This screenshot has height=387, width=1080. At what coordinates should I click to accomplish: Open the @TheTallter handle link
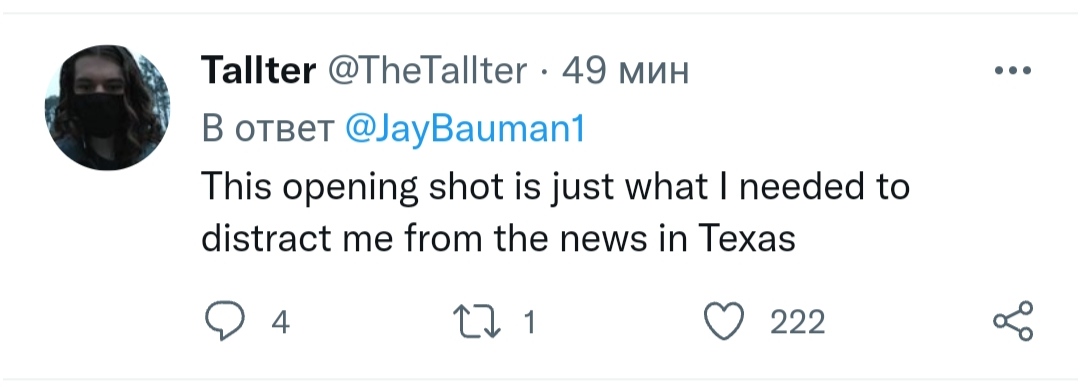(x=427, y=70)
